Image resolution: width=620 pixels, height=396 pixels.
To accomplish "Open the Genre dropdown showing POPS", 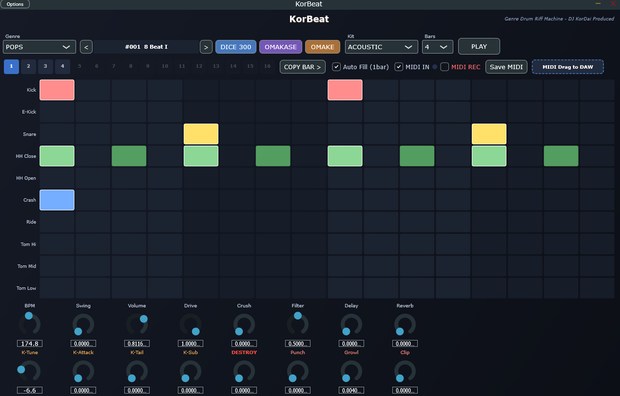I will pos(39,47).
